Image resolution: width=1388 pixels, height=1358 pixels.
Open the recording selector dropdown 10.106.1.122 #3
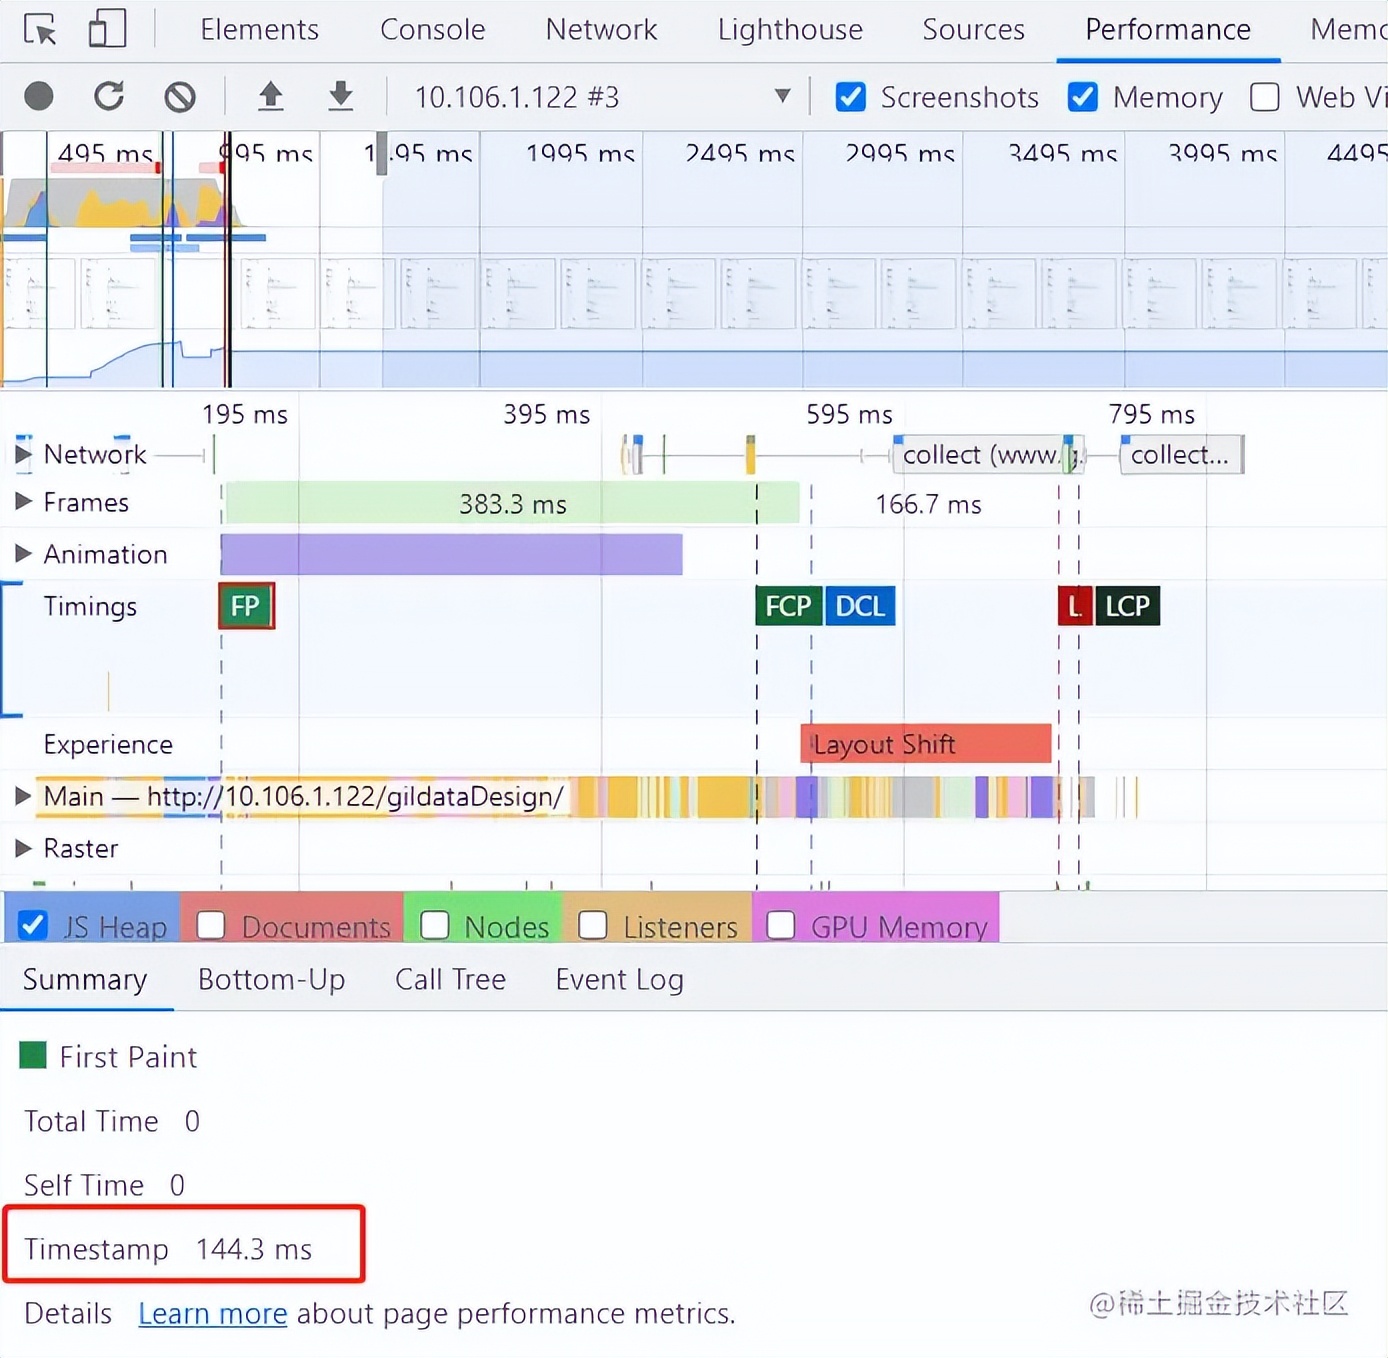click(x=602, y=97)
